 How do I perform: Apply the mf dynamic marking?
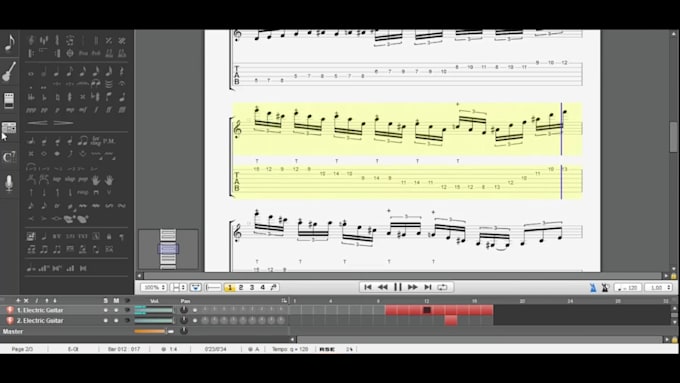click(83, 110)
